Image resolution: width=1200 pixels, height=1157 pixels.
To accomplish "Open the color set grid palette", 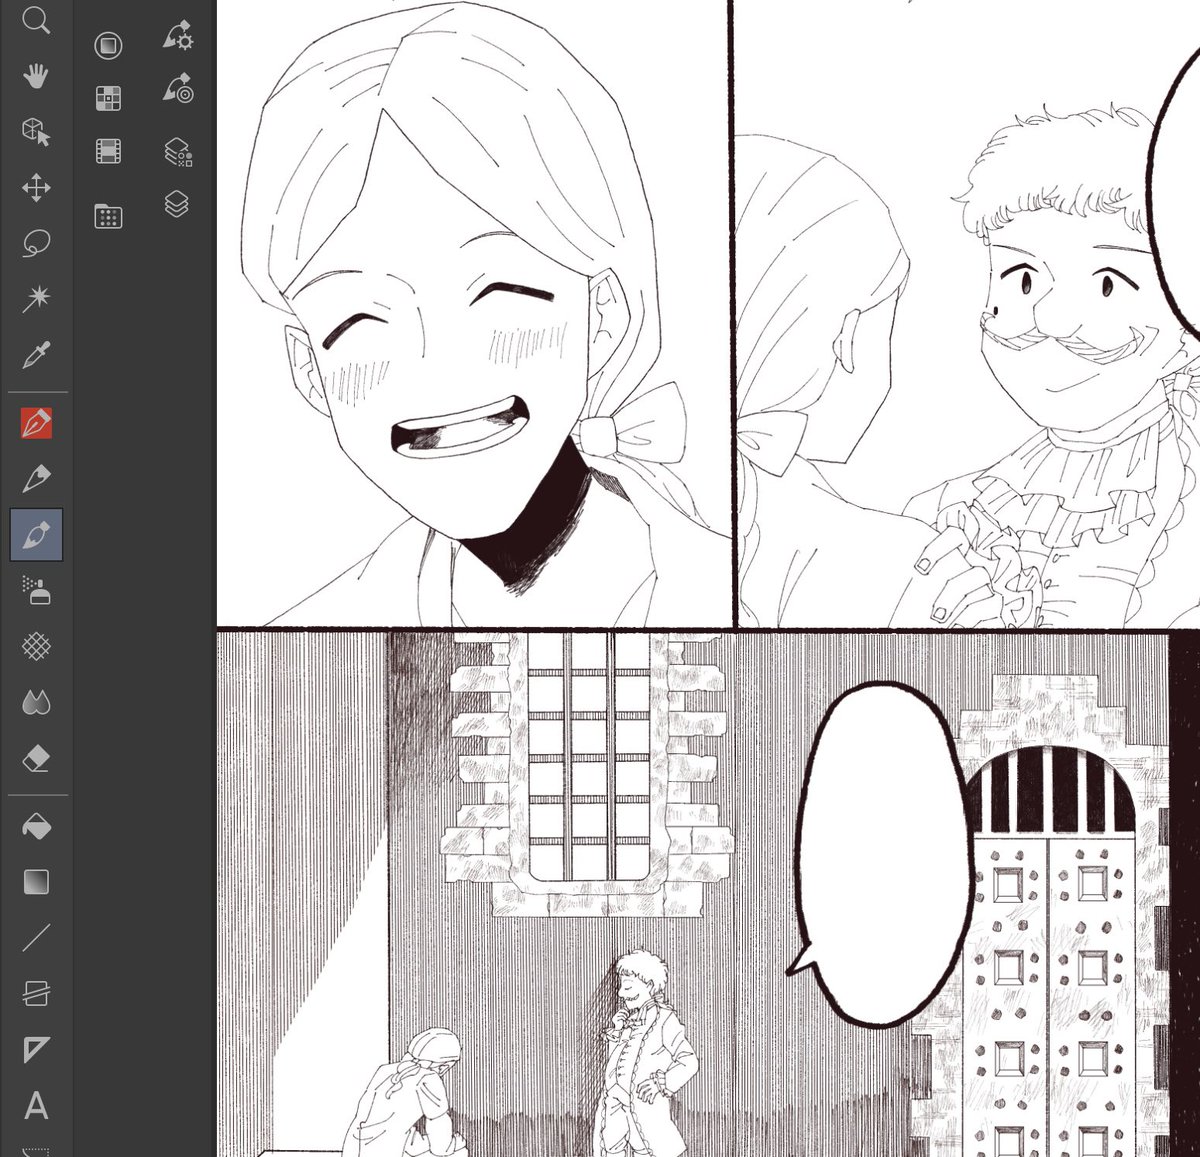I will (x=108, y=98).
